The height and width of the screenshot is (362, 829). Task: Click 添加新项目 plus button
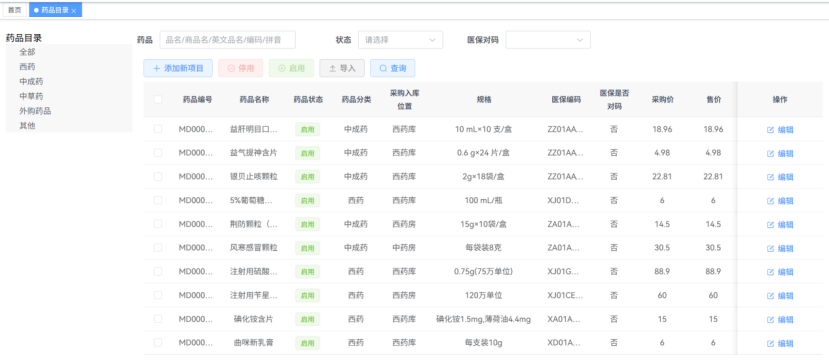178,68
